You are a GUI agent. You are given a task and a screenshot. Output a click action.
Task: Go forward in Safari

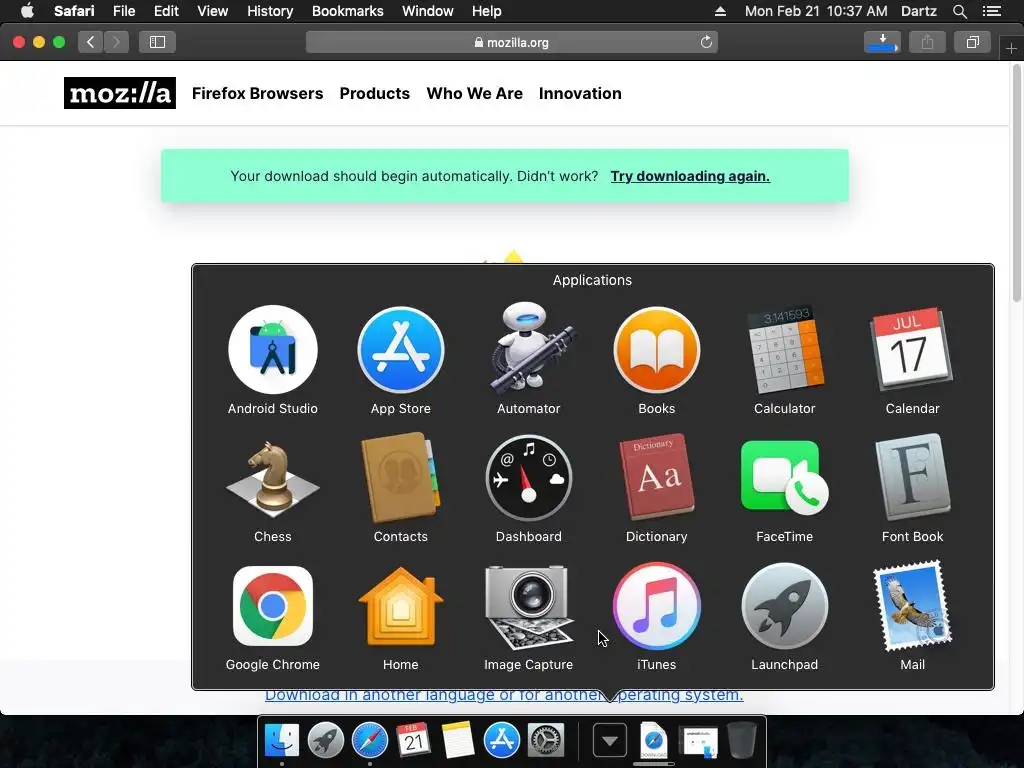[x=116, y=42]
